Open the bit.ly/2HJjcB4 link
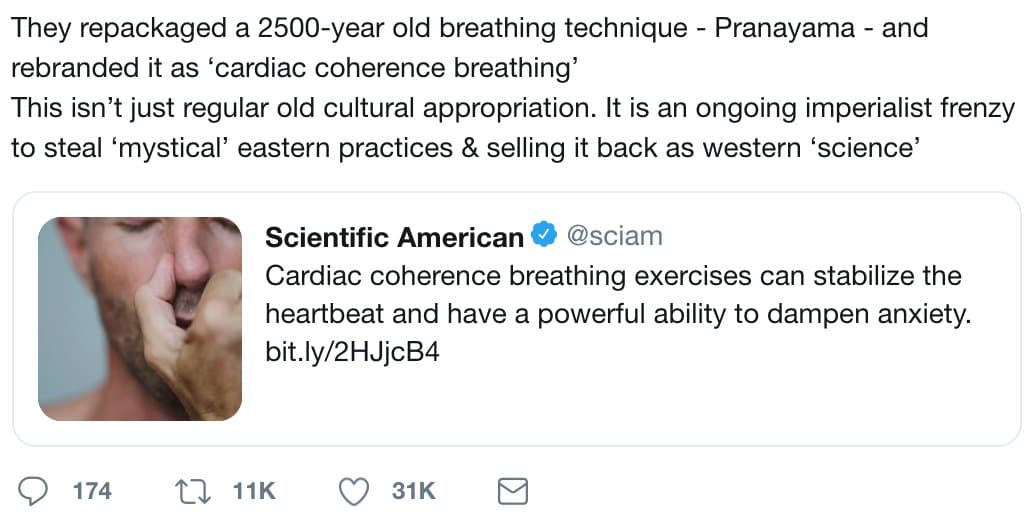The width and height of the screenshot is (1030, 520). 352,353
